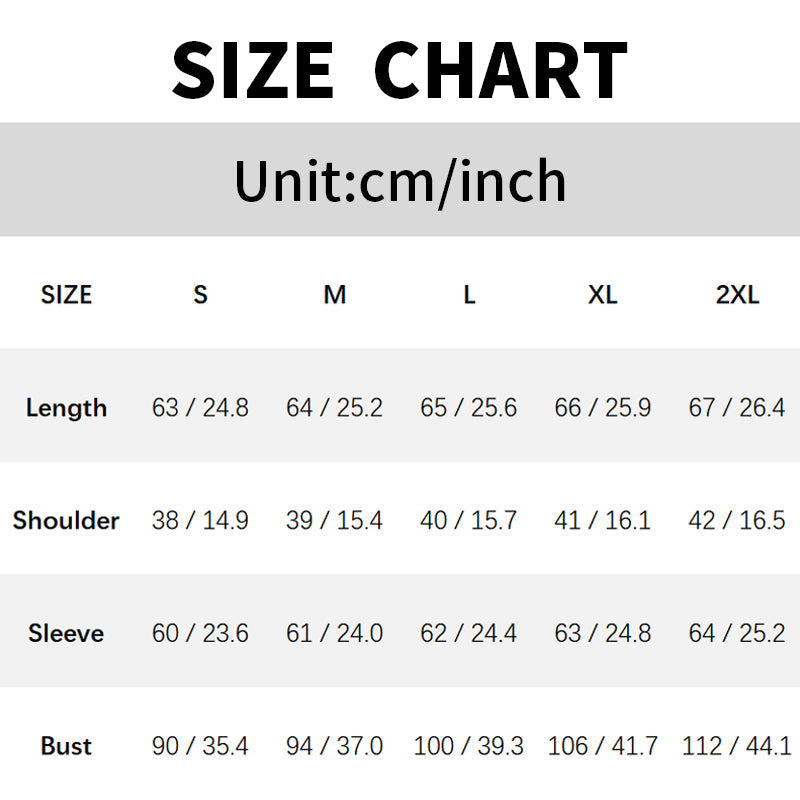Click the 62 / 24.4 Sleeve cell
The image size is (800, 800).
click(x=468, y=634)
